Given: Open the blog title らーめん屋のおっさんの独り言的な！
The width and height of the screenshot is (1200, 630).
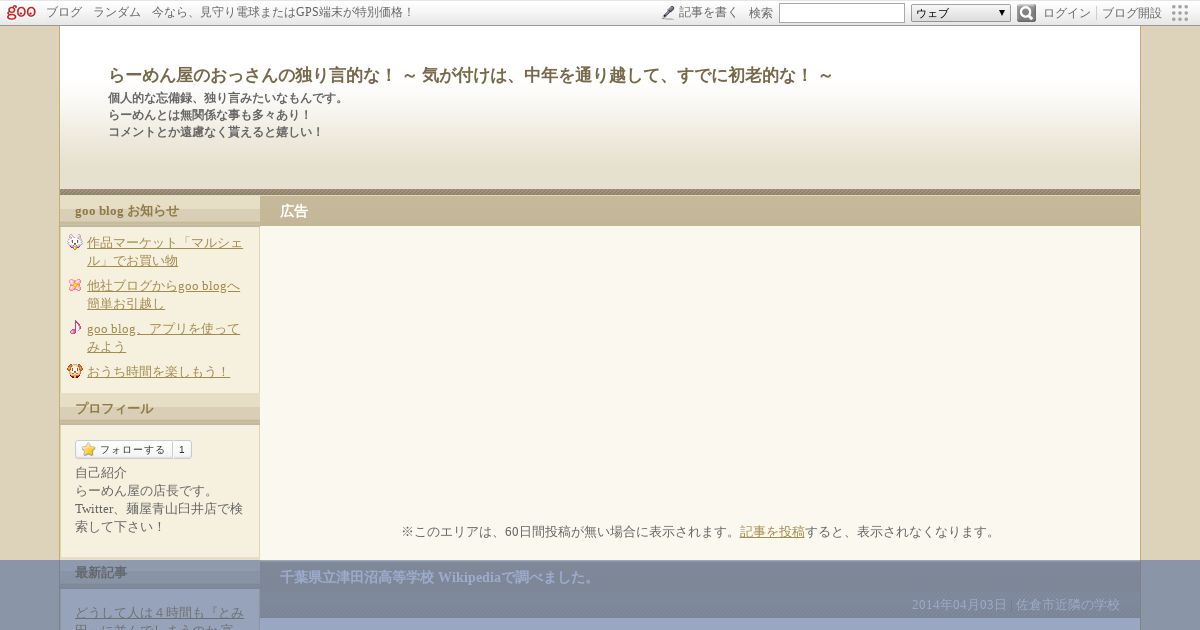Looking at the screenshot, I should point(470,75).
